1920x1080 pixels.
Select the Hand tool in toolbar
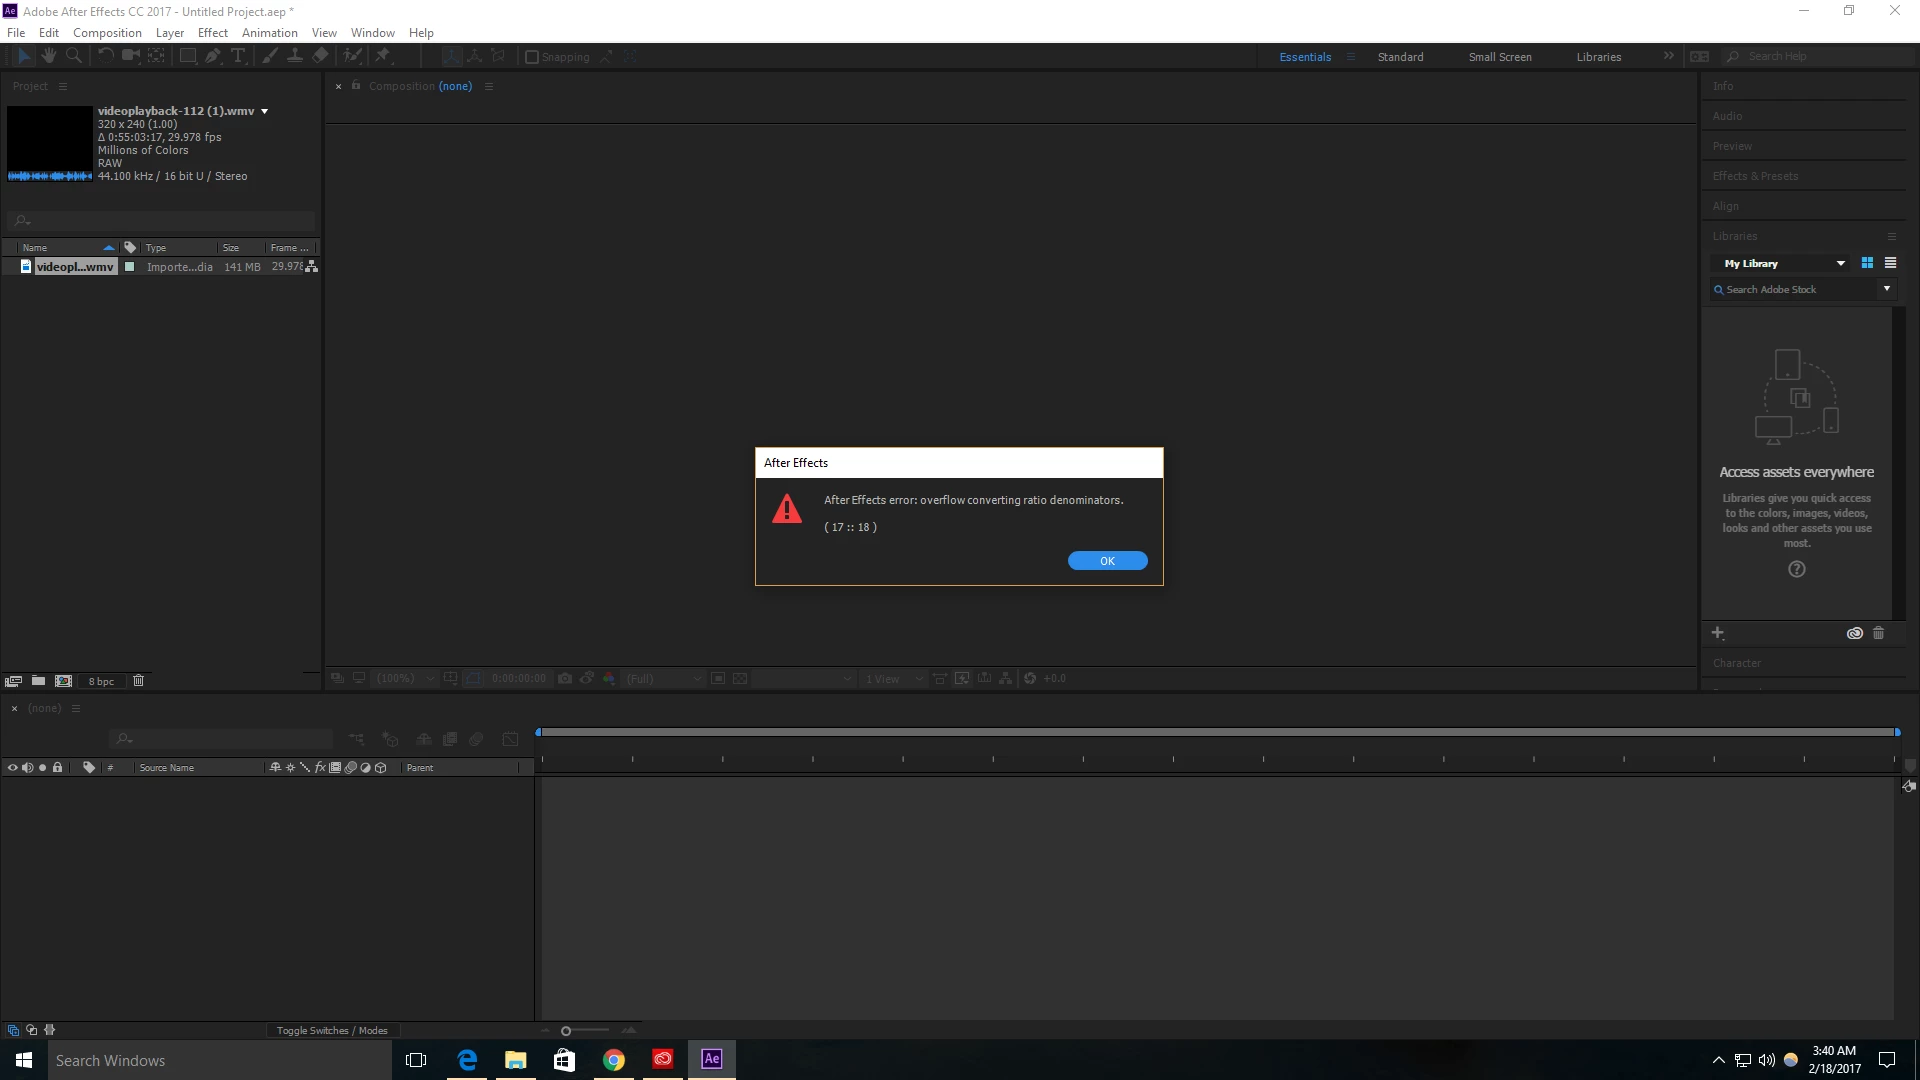coord(48,56)
